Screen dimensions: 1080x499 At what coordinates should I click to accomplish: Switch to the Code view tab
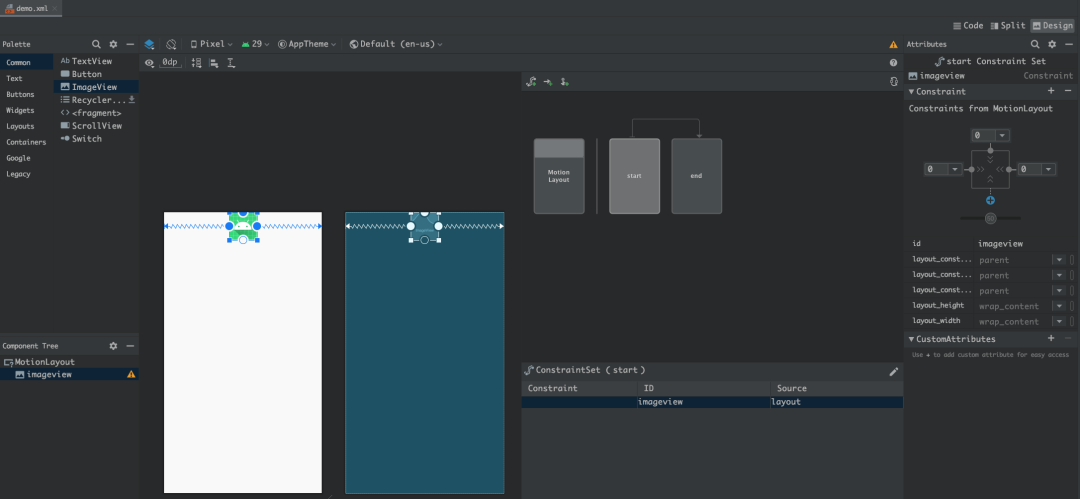click(x=968, y=25)
